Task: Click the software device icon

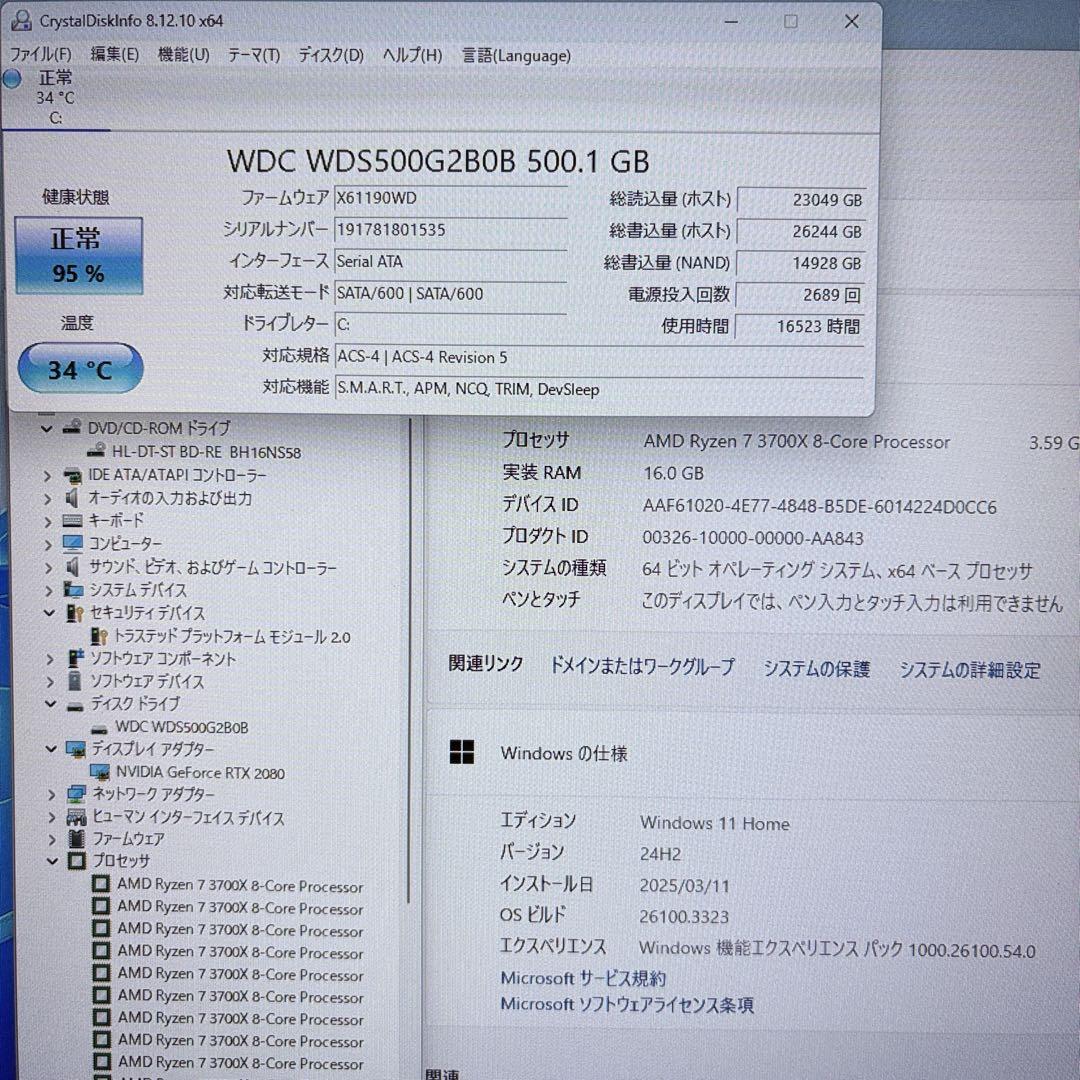Action: point(75,681)
